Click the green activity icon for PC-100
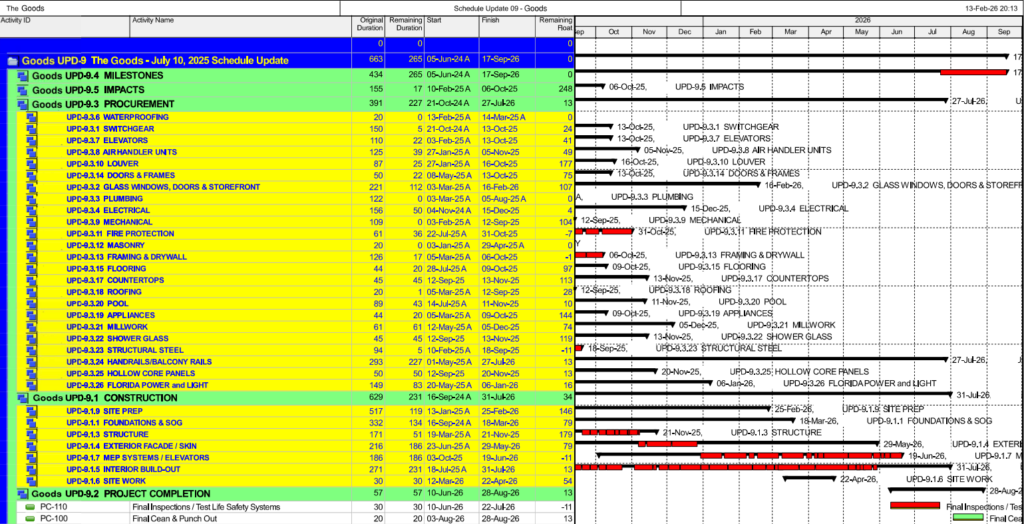Image resolution: width=1024 pixels, height=524 pixels. [29, 519]
